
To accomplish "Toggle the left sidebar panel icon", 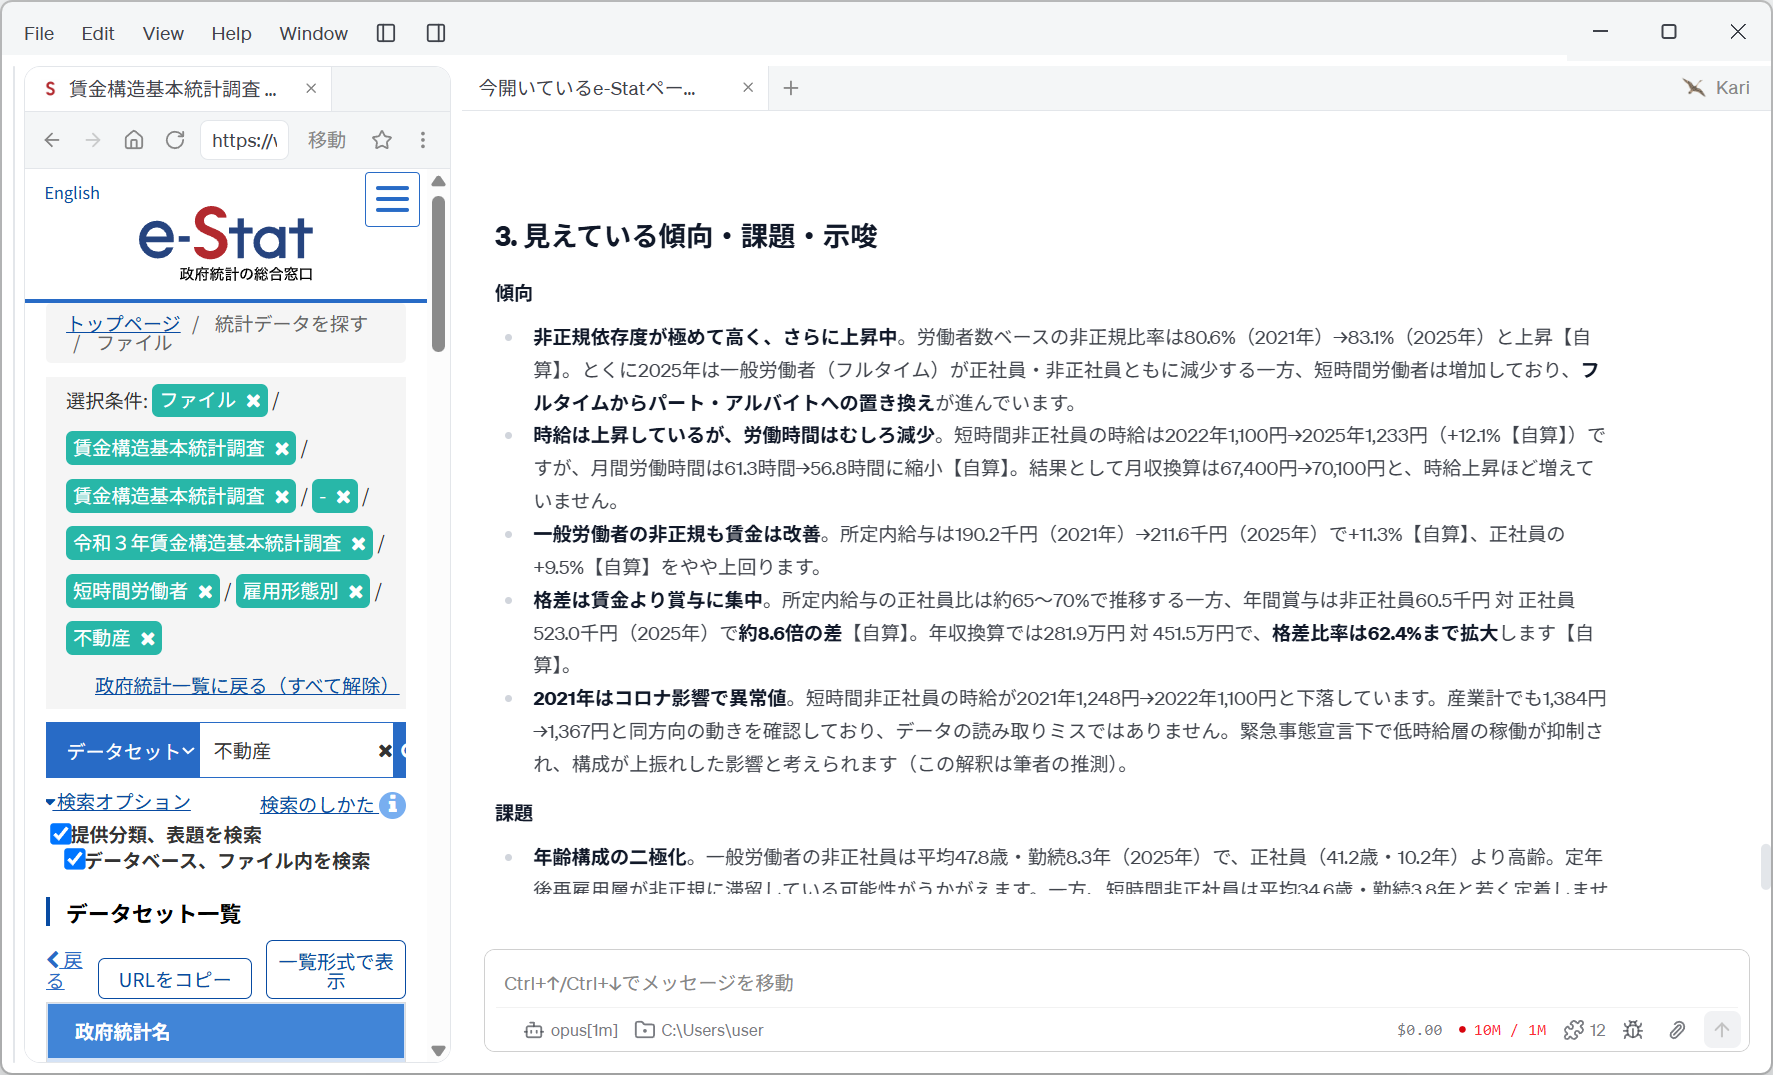I will pos(386,33).
